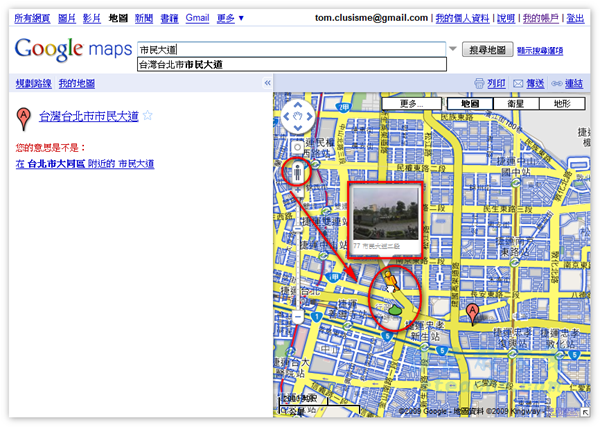Click the chain link icon for 連結

[x=556, y=83]
